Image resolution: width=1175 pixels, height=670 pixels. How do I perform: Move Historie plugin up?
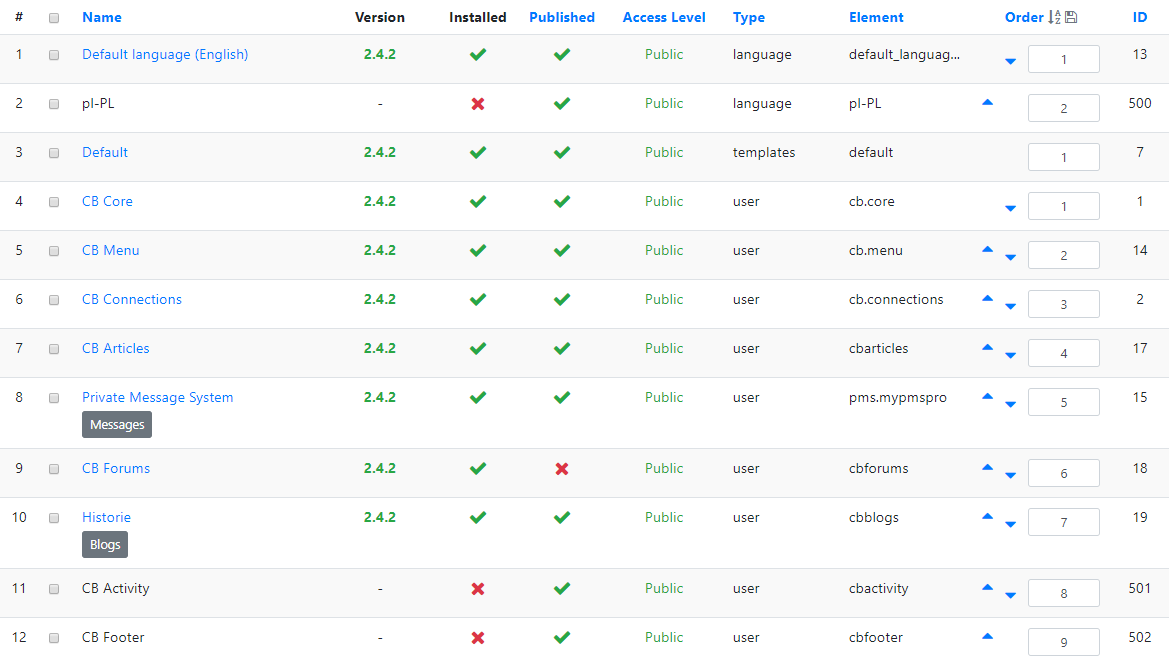[987, 516]
